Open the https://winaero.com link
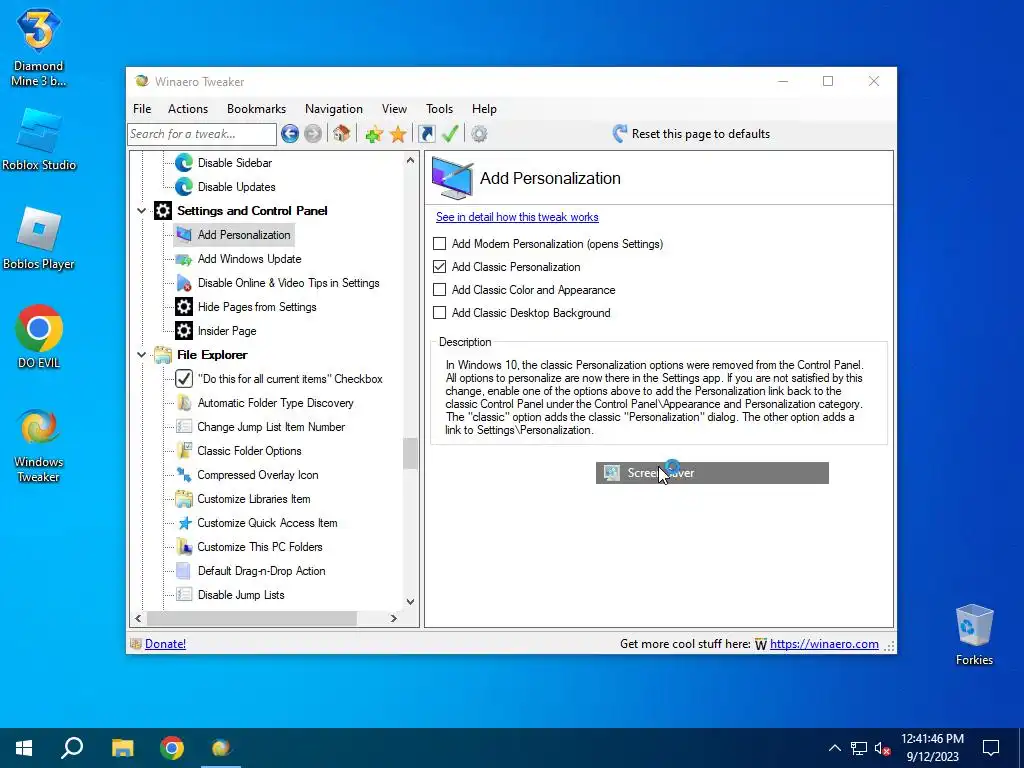 tap(824, 644)
